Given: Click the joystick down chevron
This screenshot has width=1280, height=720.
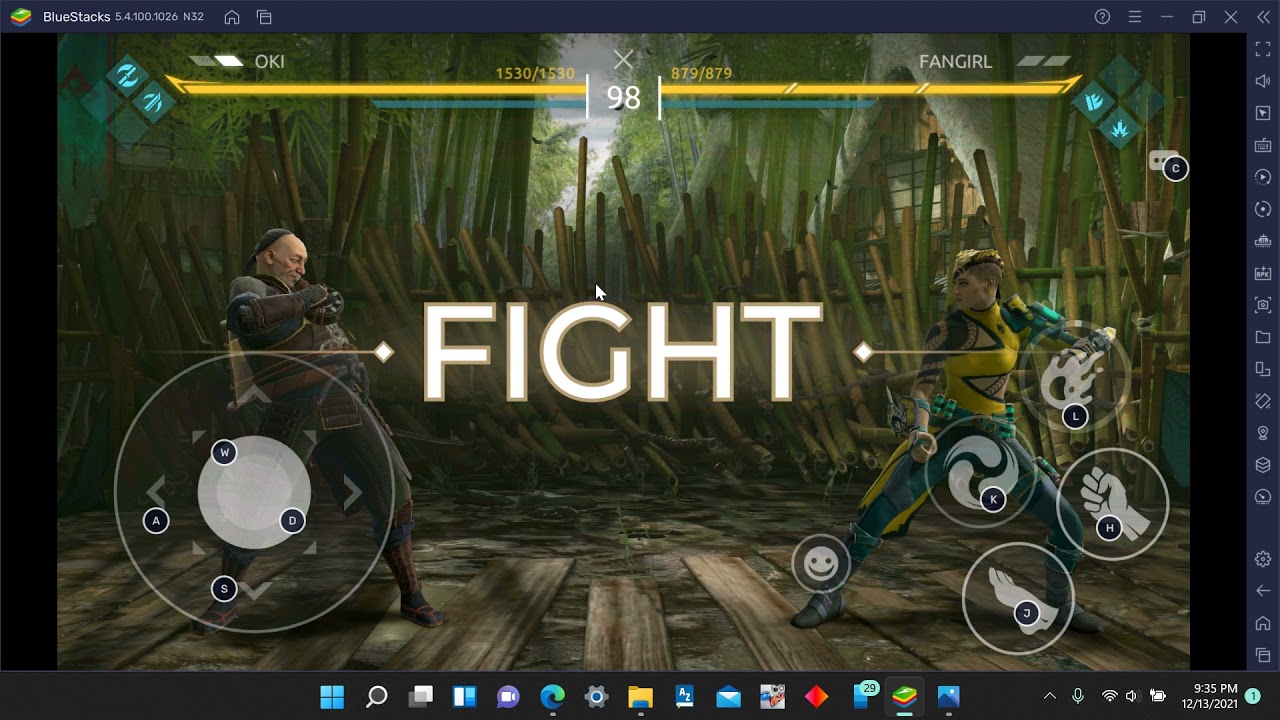Looking at the screenshot, I should tap(256, 590).
